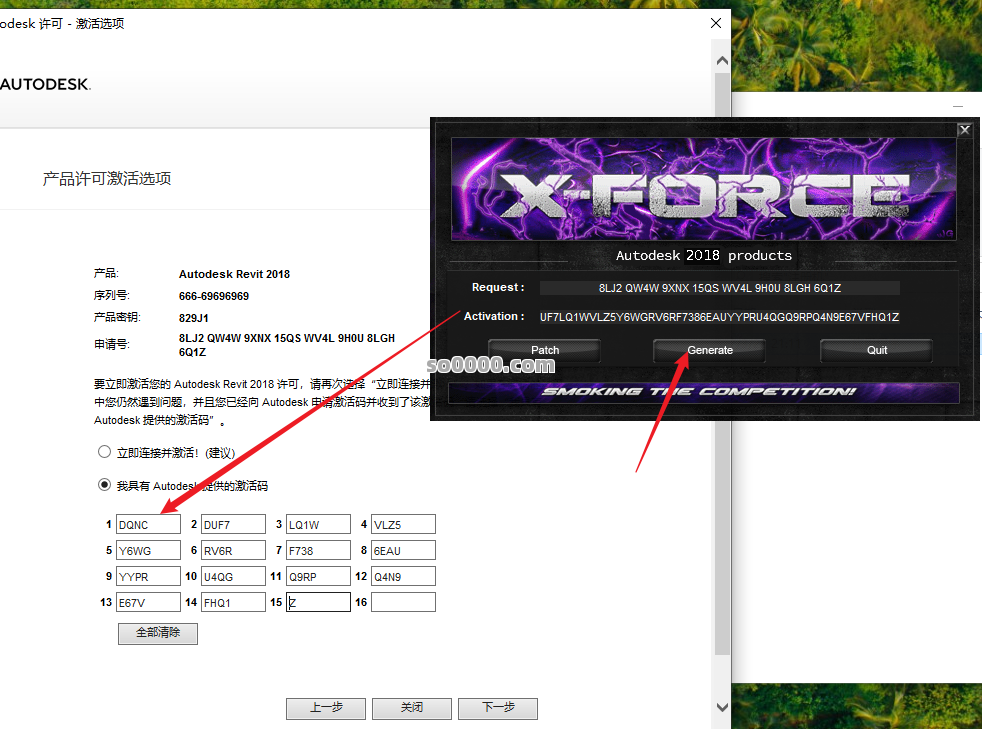Click the request code text starting 8LJ2 QW4W in dialog

[287, 345]
